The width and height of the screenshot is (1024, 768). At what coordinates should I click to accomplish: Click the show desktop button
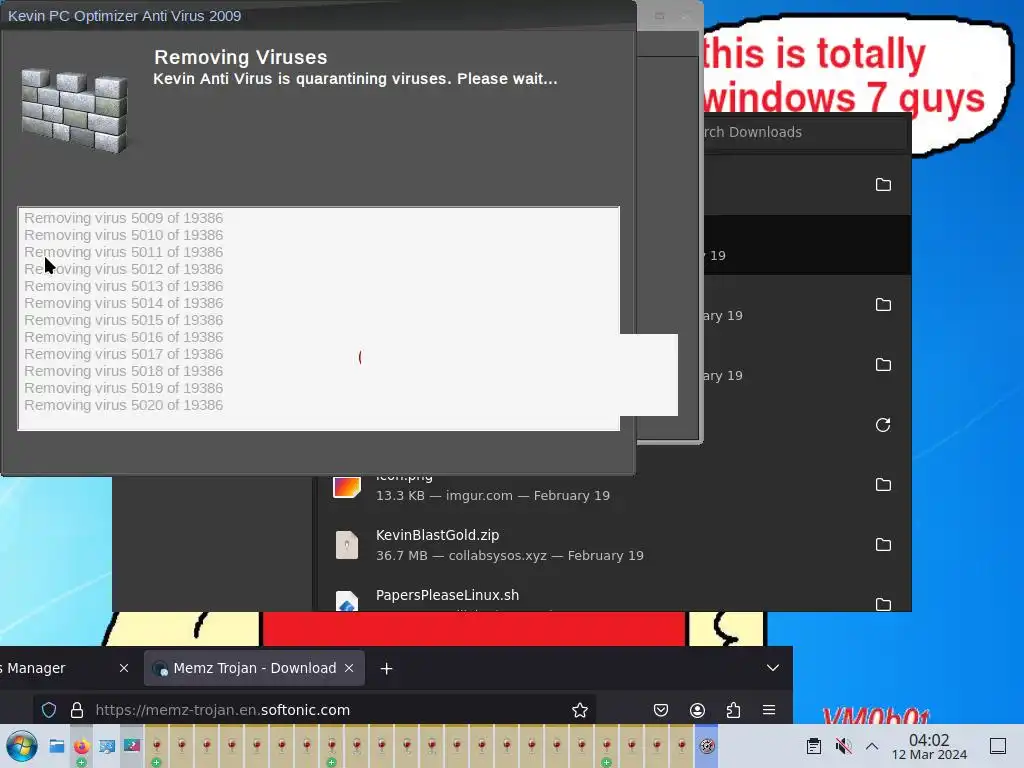pos(998,746)
